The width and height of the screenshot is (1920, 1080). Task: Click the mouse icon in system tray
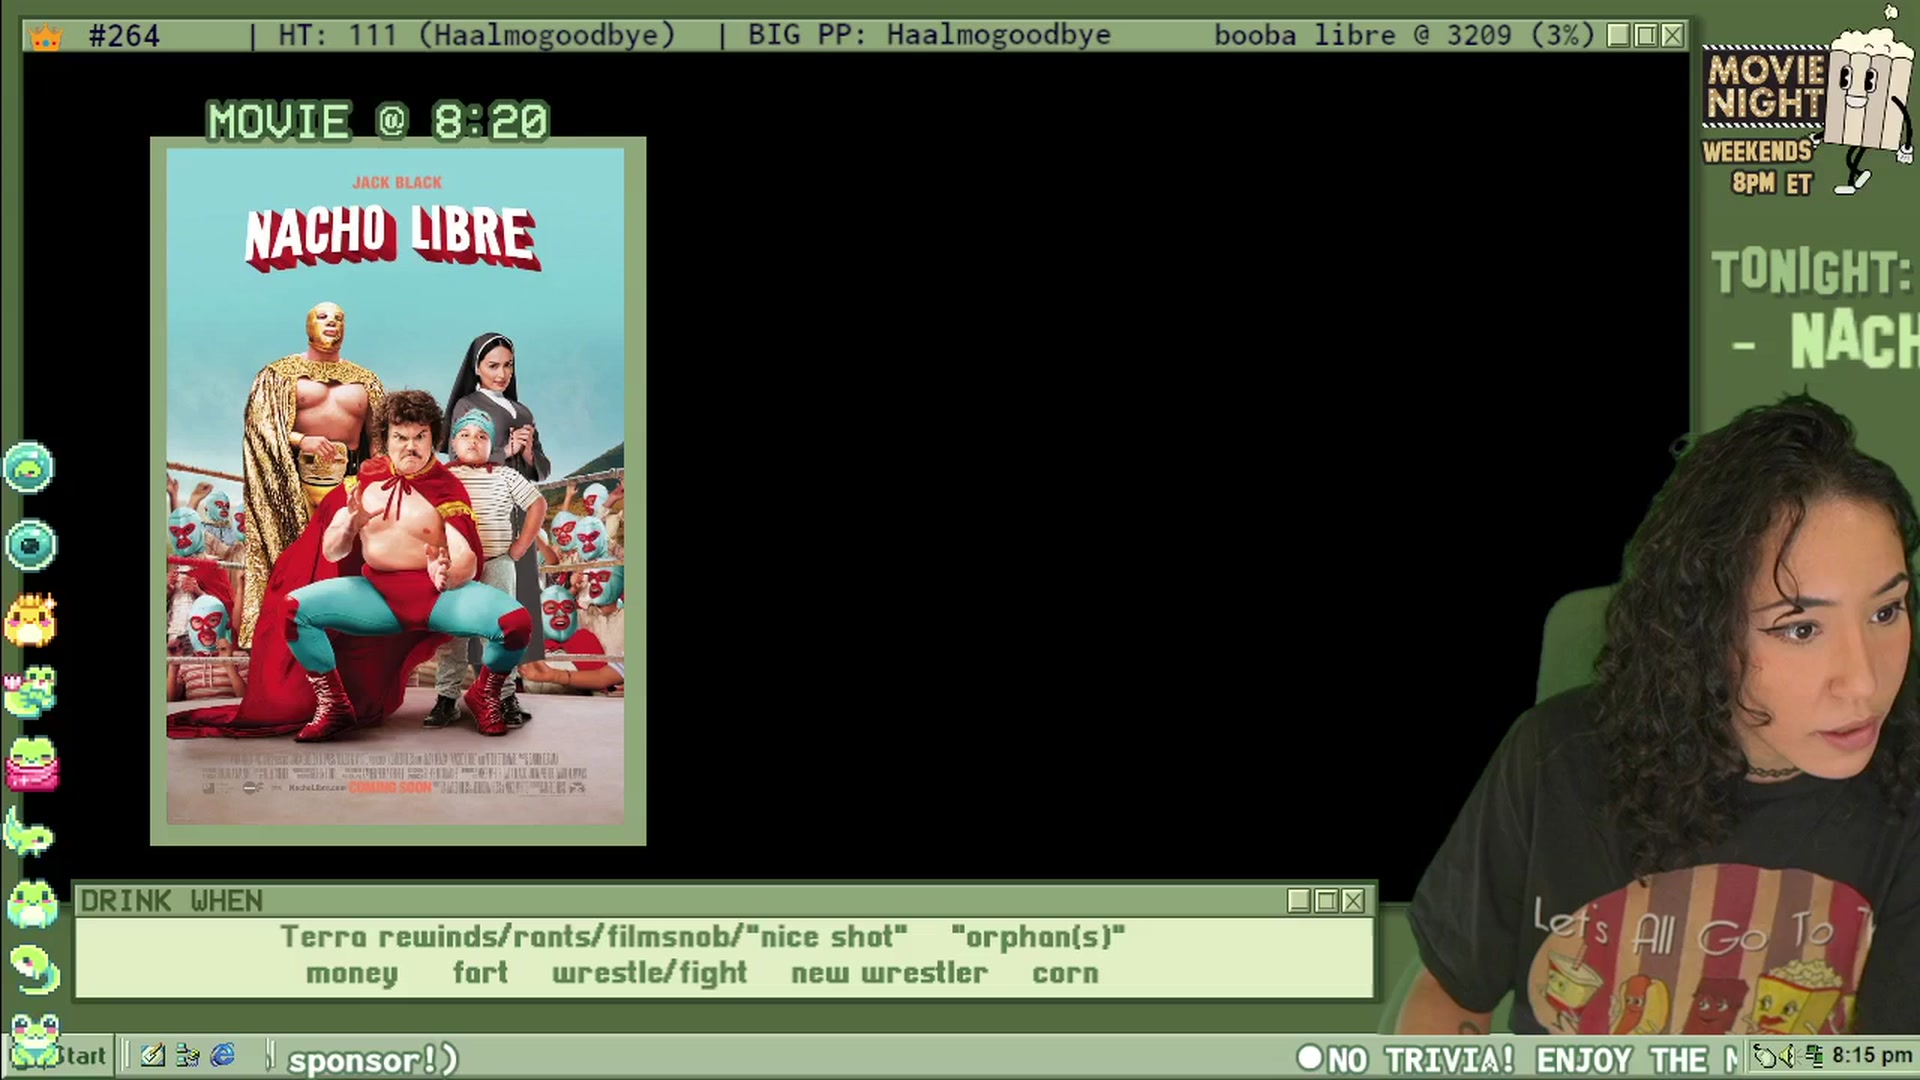[1767, 1056]
